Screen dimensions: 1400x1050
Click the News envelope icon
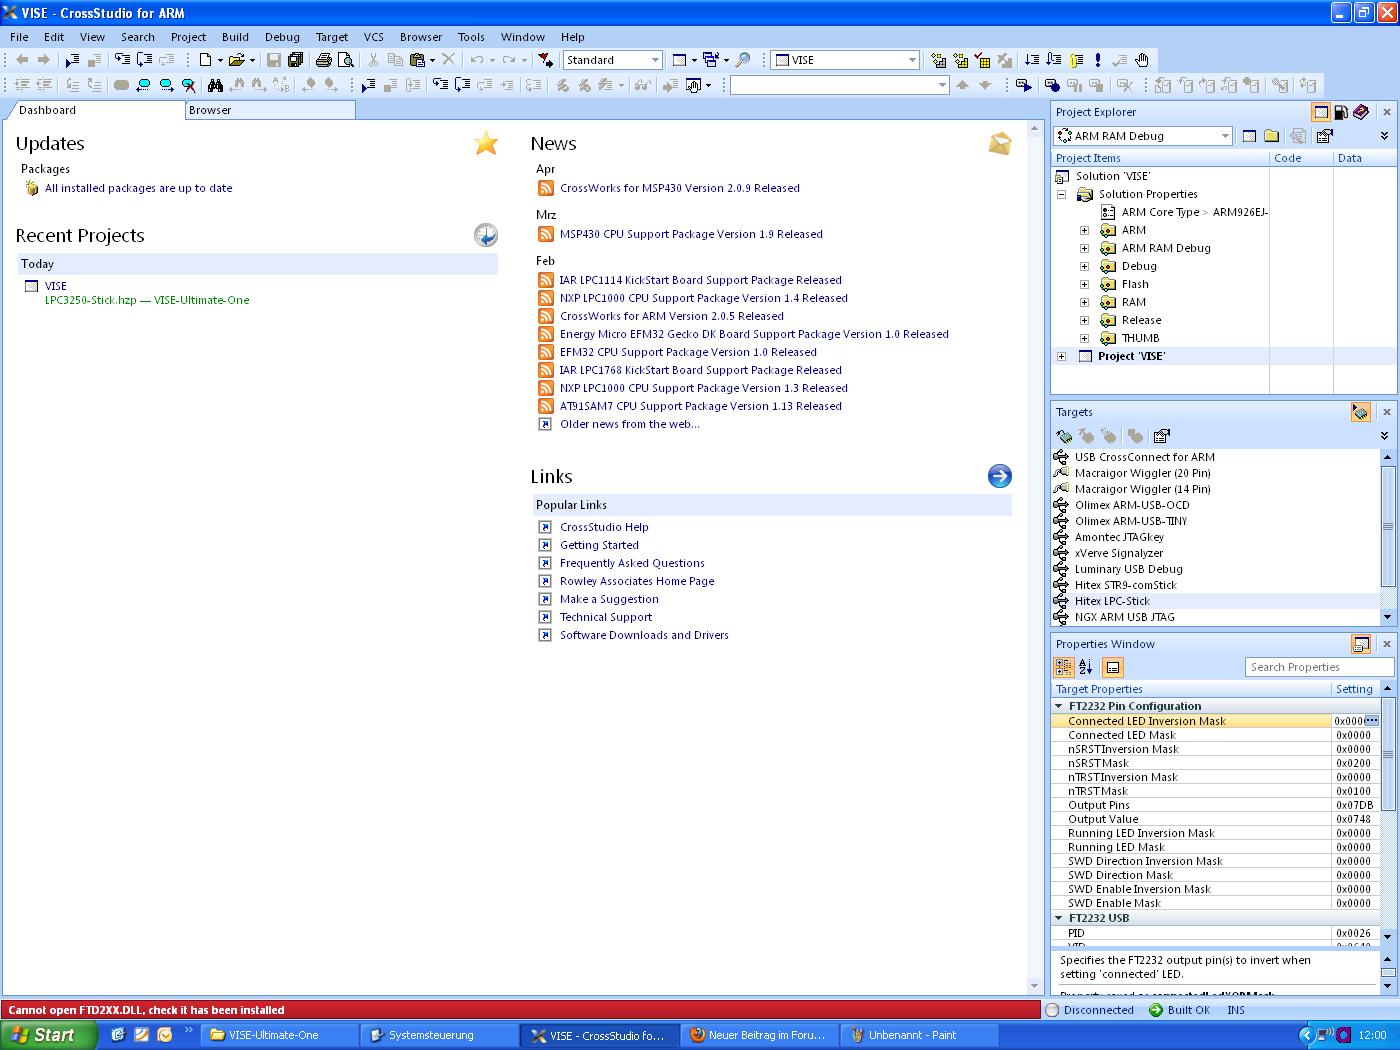tap(1000, 143)
